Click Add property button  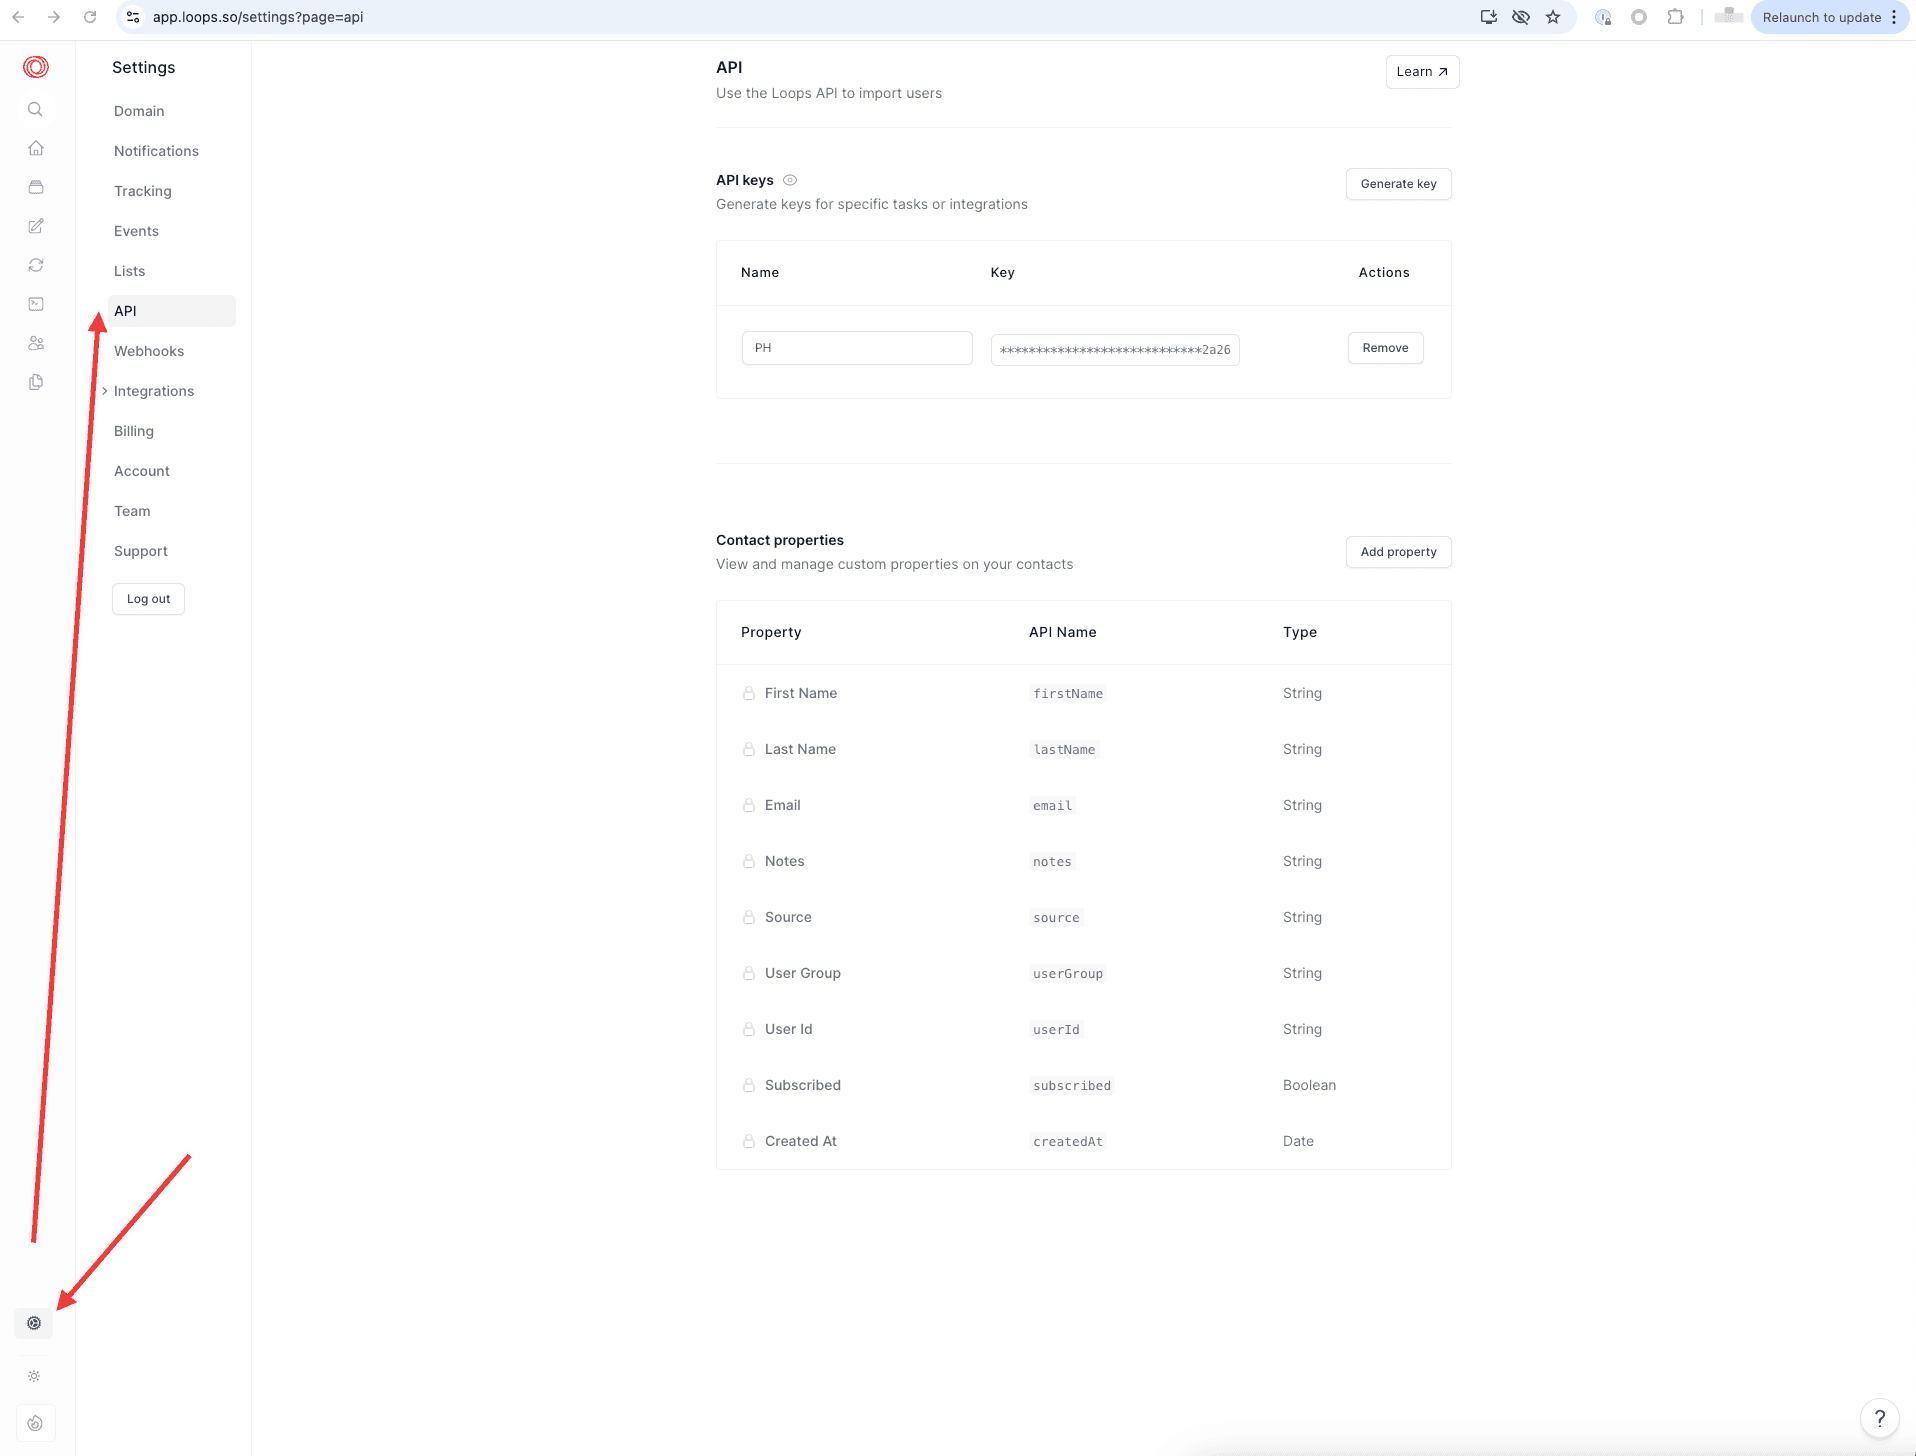click(x=1398, y=552)
